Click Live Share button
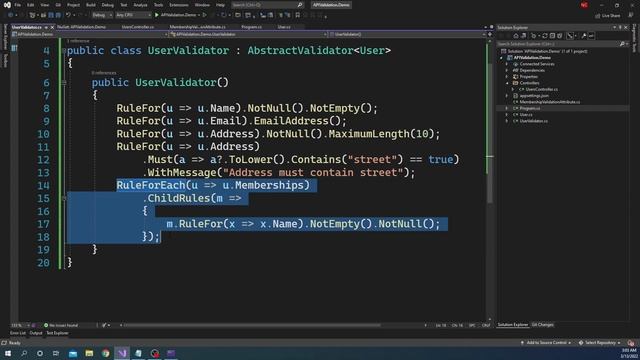The width and height of the screenshot is (640, 360). [608, 16]
